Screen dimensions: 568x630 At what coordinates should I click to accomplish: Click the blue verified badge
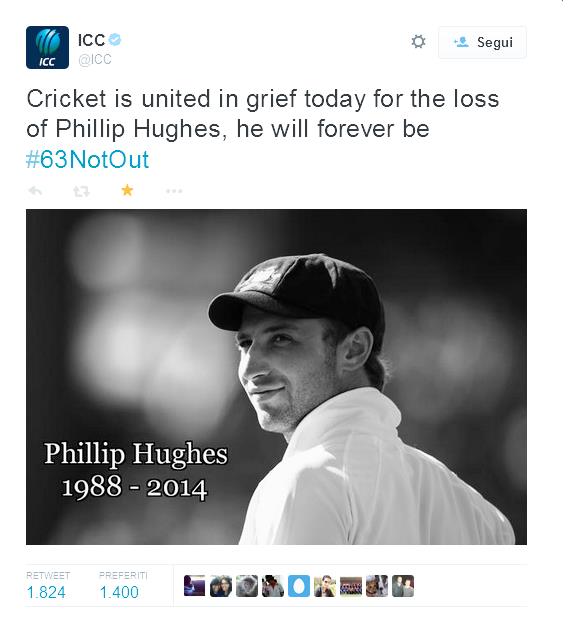(x=115, y=40)
